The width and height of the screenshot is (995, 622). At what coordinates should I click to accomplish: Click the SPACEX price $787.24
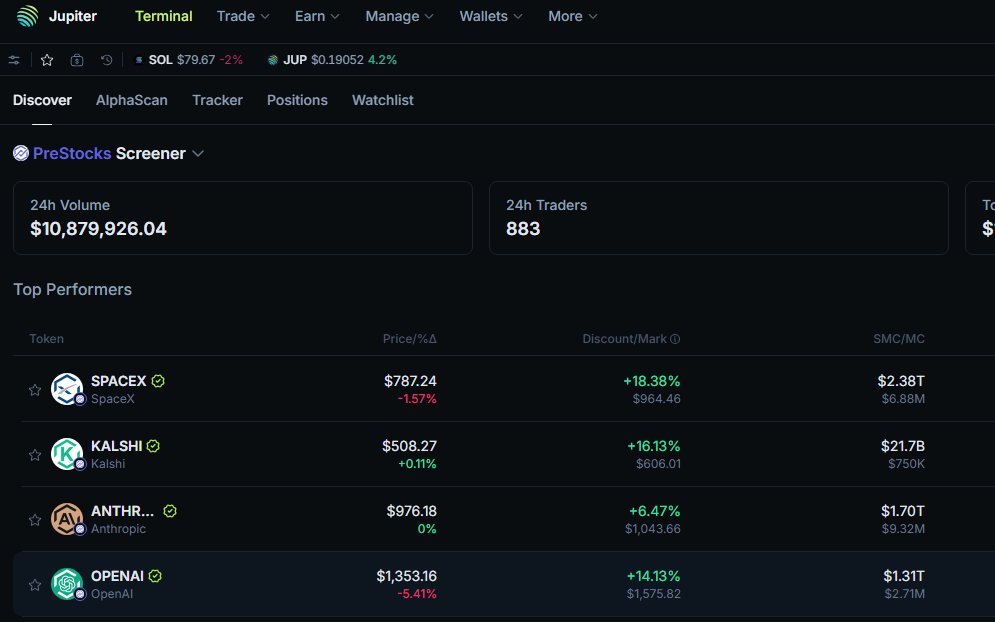tap(410, 381)
